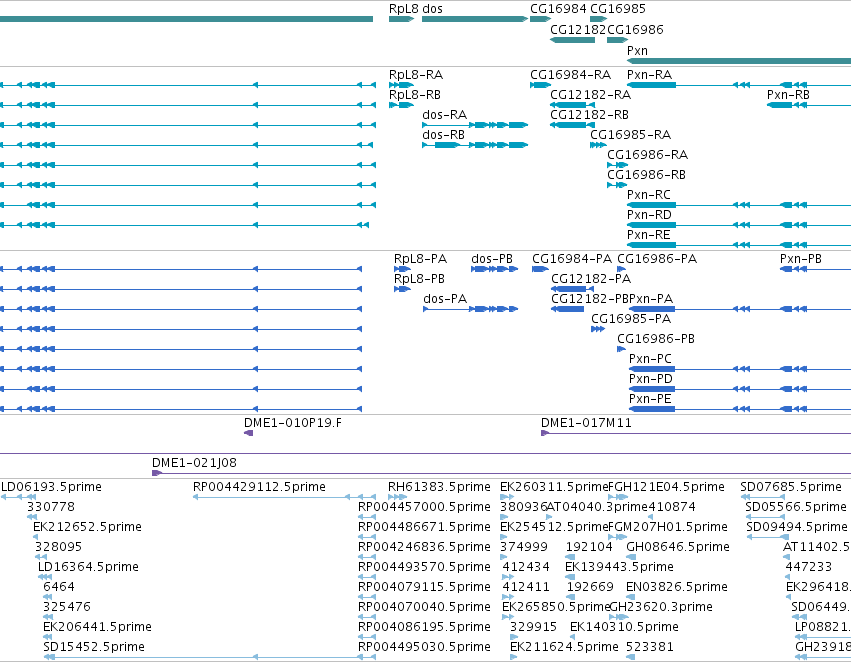The image size is (851, 662).
Task: Select the dos-RB transcript label
Action: point(443,135)
